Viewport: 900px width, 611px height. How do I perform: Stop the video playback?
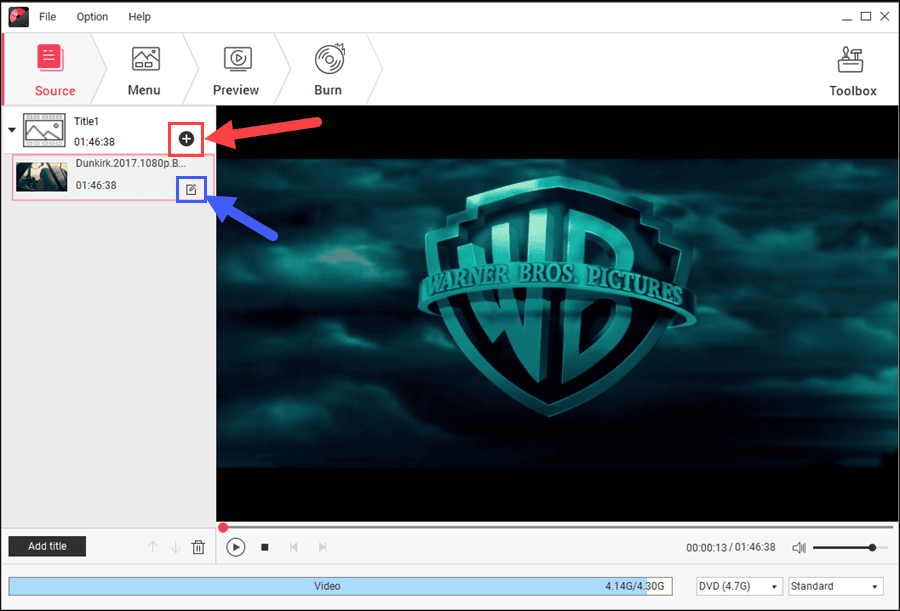tap(265, 547)
